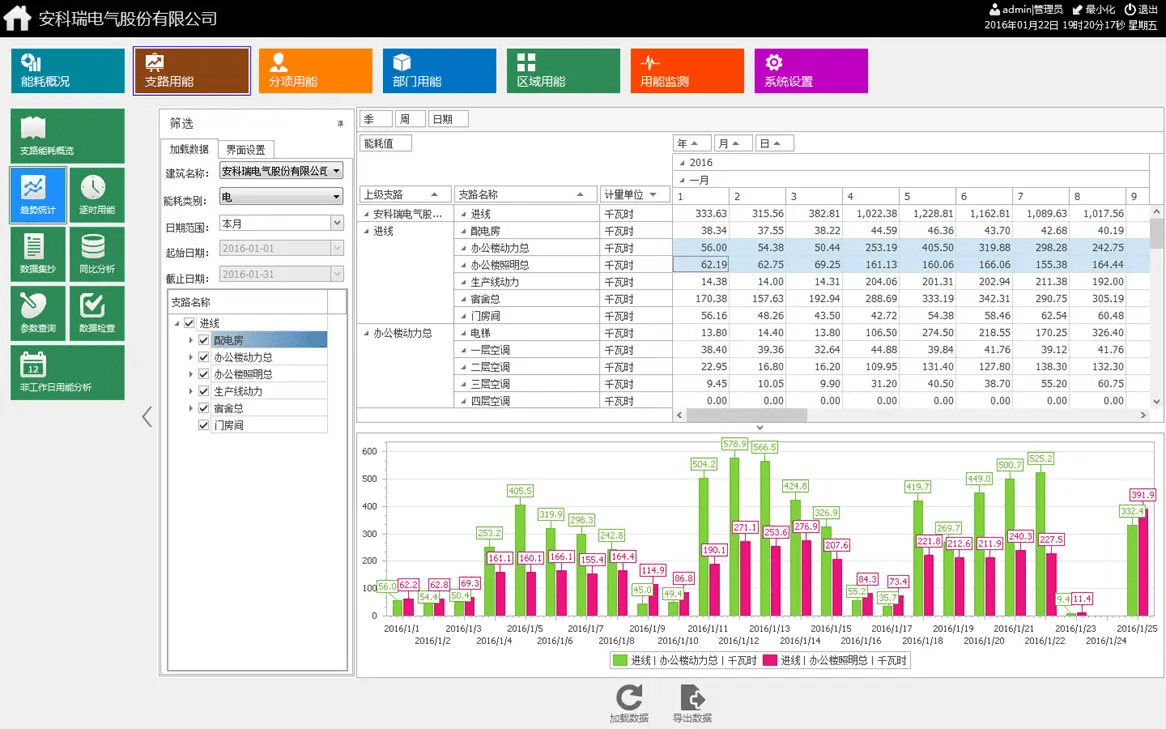
Task: Open 参数查询 parameter query icon
Action: (38, 313)
